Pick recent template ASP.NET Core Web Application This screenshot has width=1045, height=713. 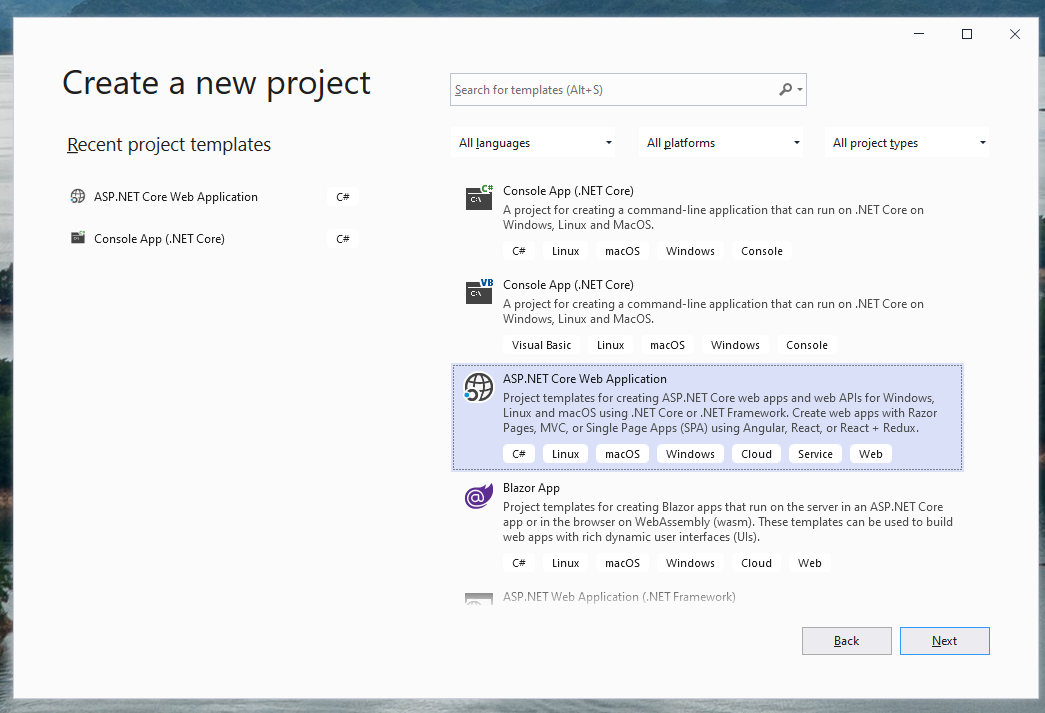click(x=176, y=197)
